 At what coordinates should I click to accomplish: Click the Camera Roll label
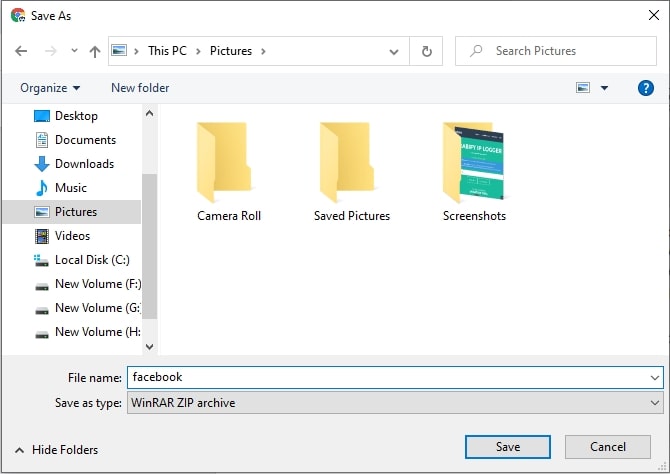(229, 216)
